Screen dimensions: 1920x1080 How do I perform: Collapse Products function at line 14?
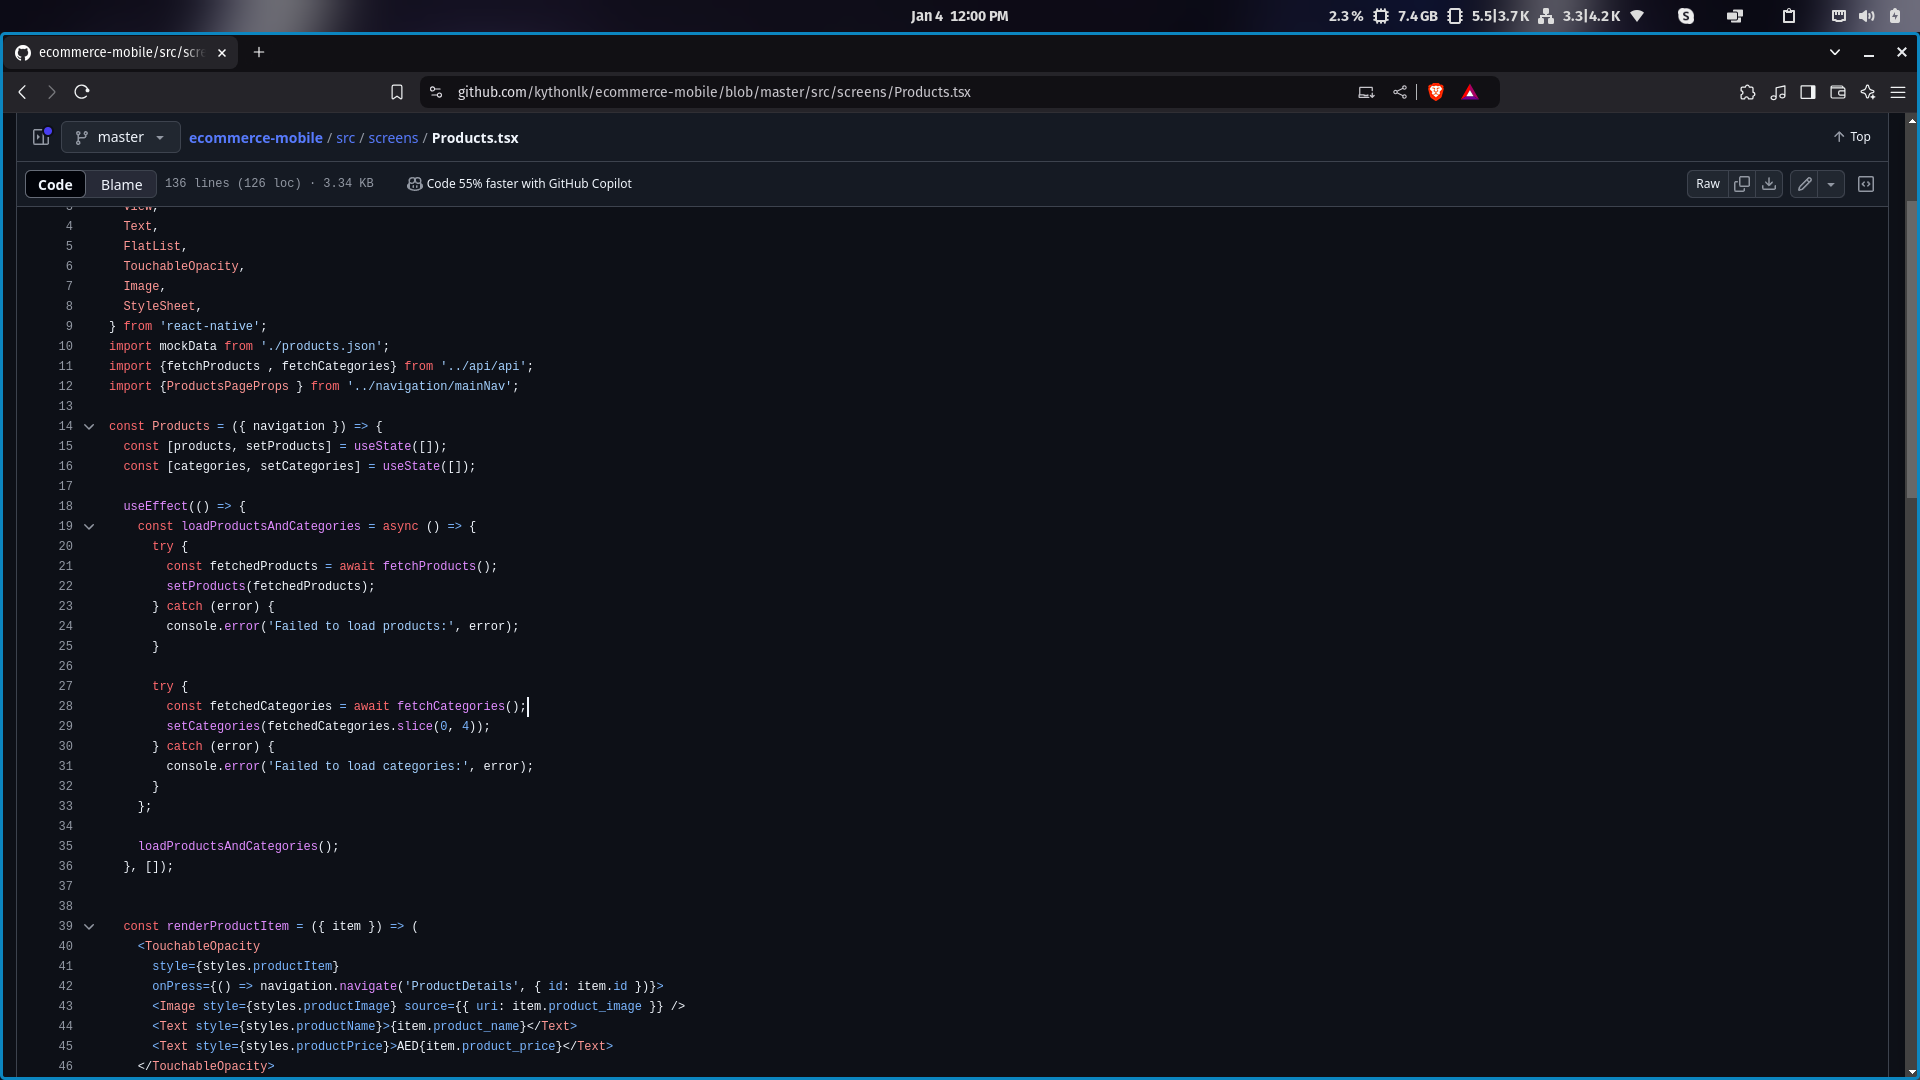(89, 427)
